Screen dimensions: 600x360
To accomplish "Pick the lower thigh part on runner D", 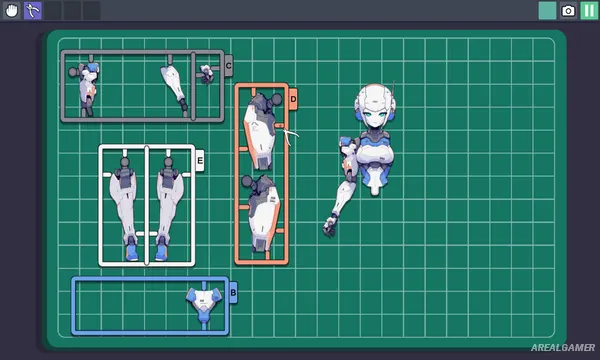I will tap(261, 213).
